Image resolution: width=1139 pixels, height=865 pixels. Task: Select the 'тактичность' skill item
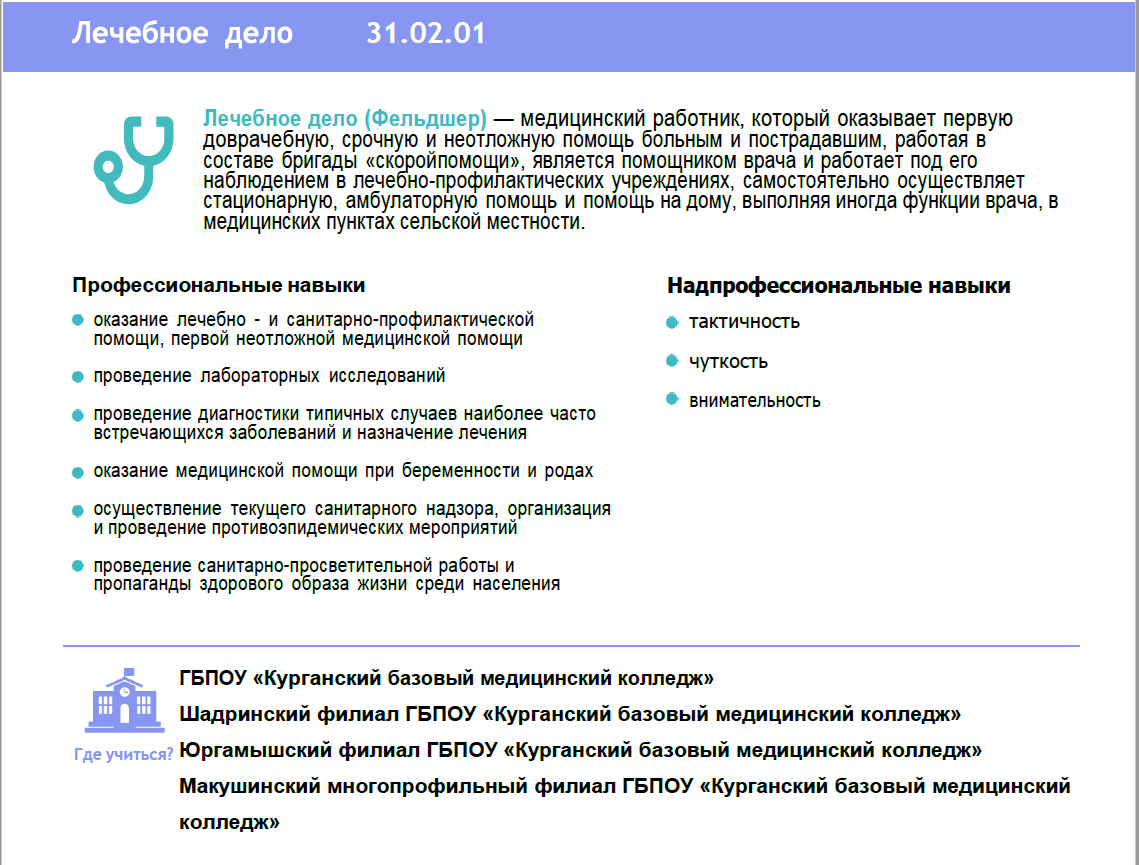[744, 322]
